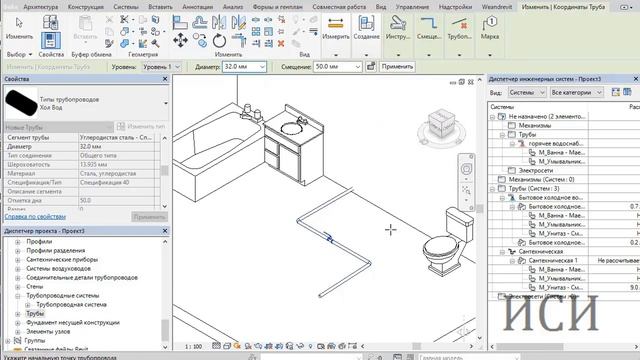Close the Диспетчер проекта panel
Screen dimensions: 640x360
(165, 231)
